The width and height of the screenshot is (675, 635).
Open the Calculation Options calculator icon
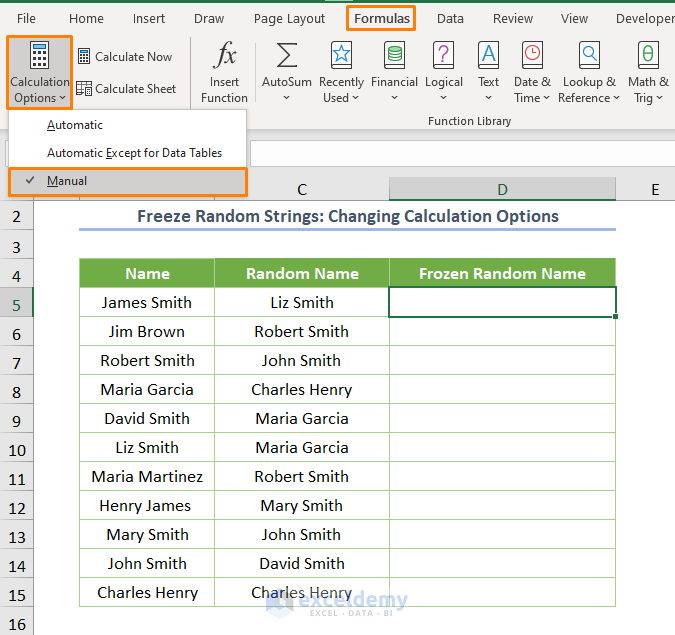[39, 55]
